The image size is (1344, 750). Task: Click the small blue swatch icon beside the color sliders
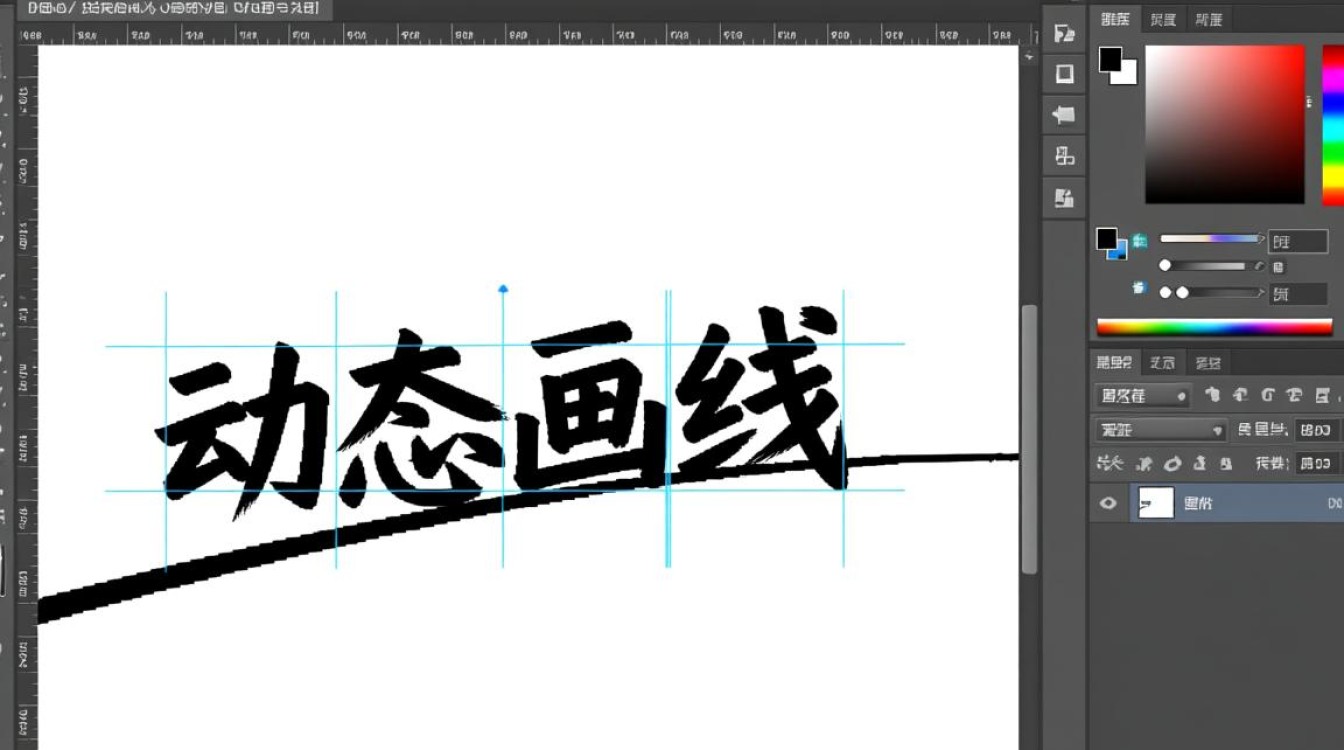(x=1138, y=240)
